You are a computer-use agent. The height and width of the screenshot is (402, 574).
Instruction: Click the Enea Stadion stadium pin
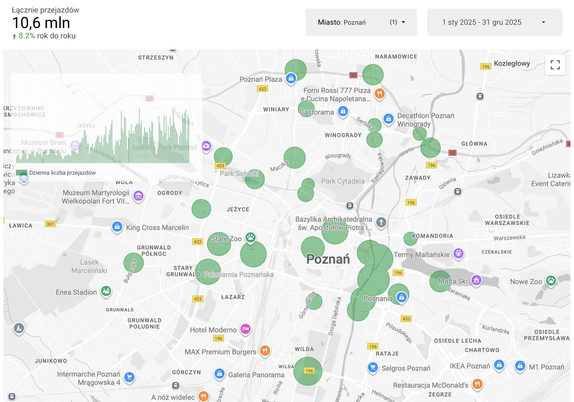coord(106,291)
